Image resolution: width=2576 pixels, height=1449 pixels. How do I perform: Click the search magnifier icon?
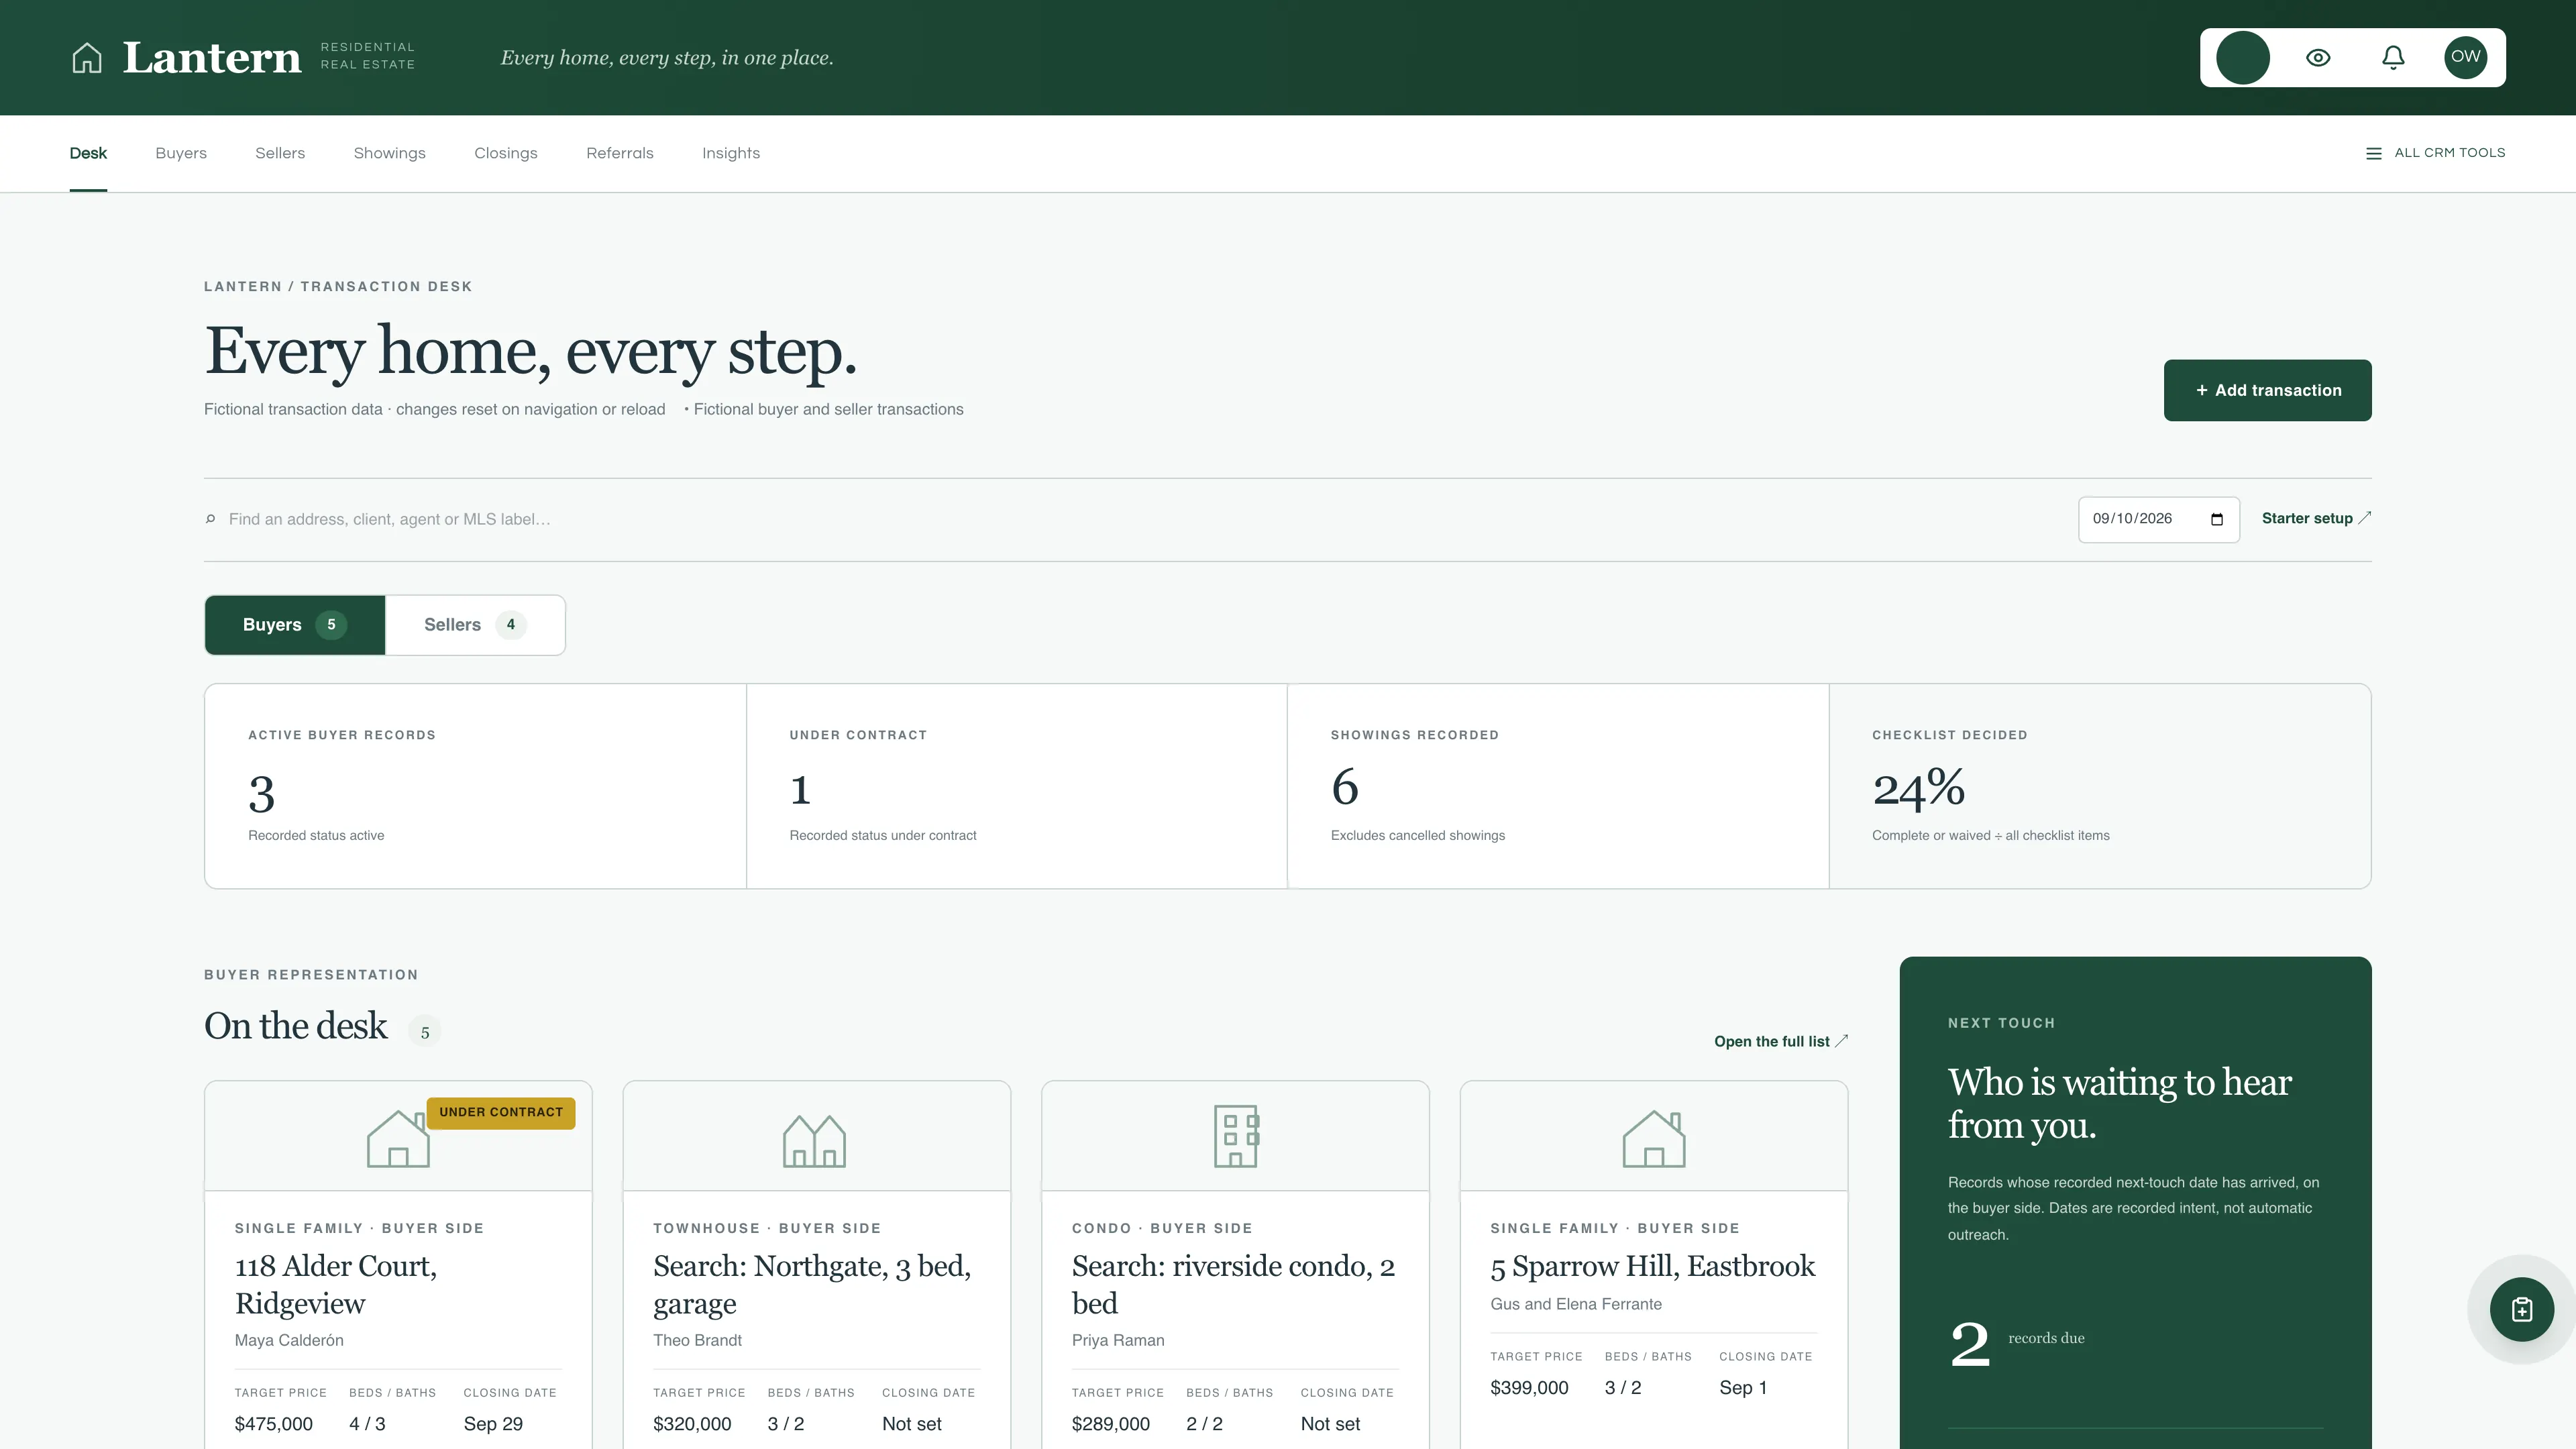point(210,519)
